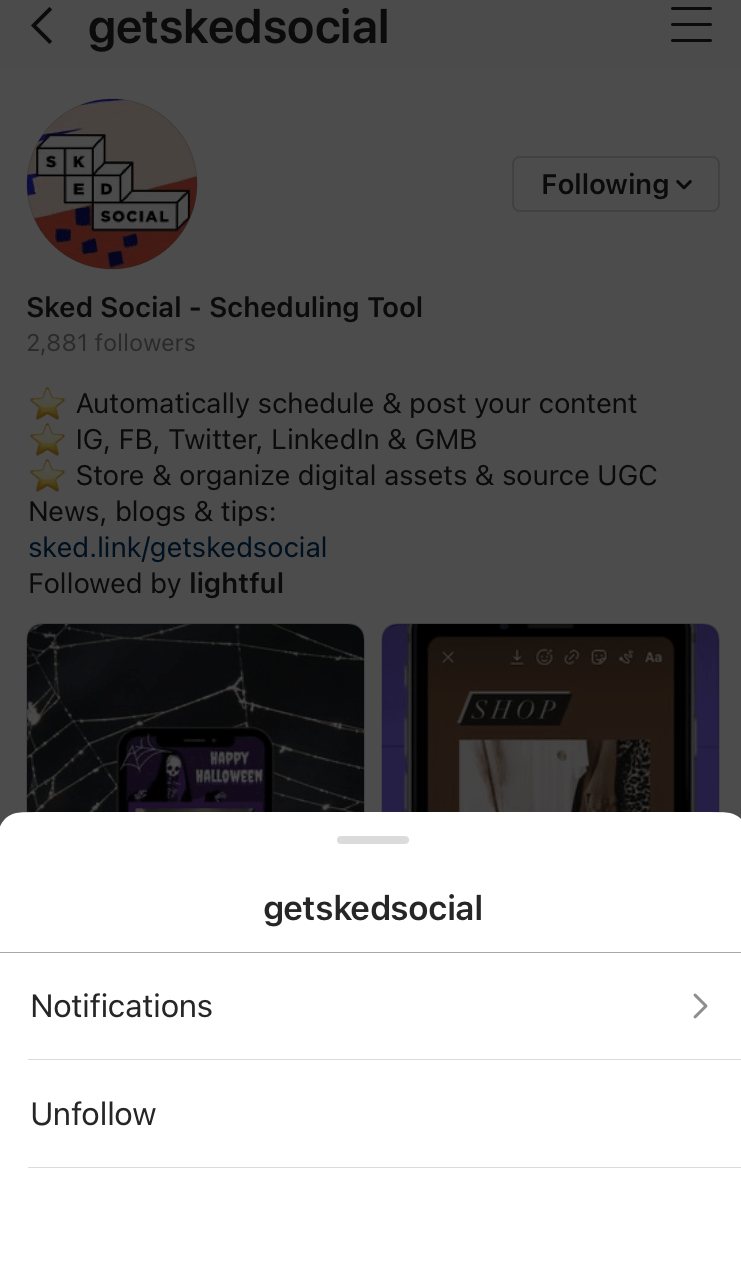Open the Happy Halloween post thumbnail

195,718
